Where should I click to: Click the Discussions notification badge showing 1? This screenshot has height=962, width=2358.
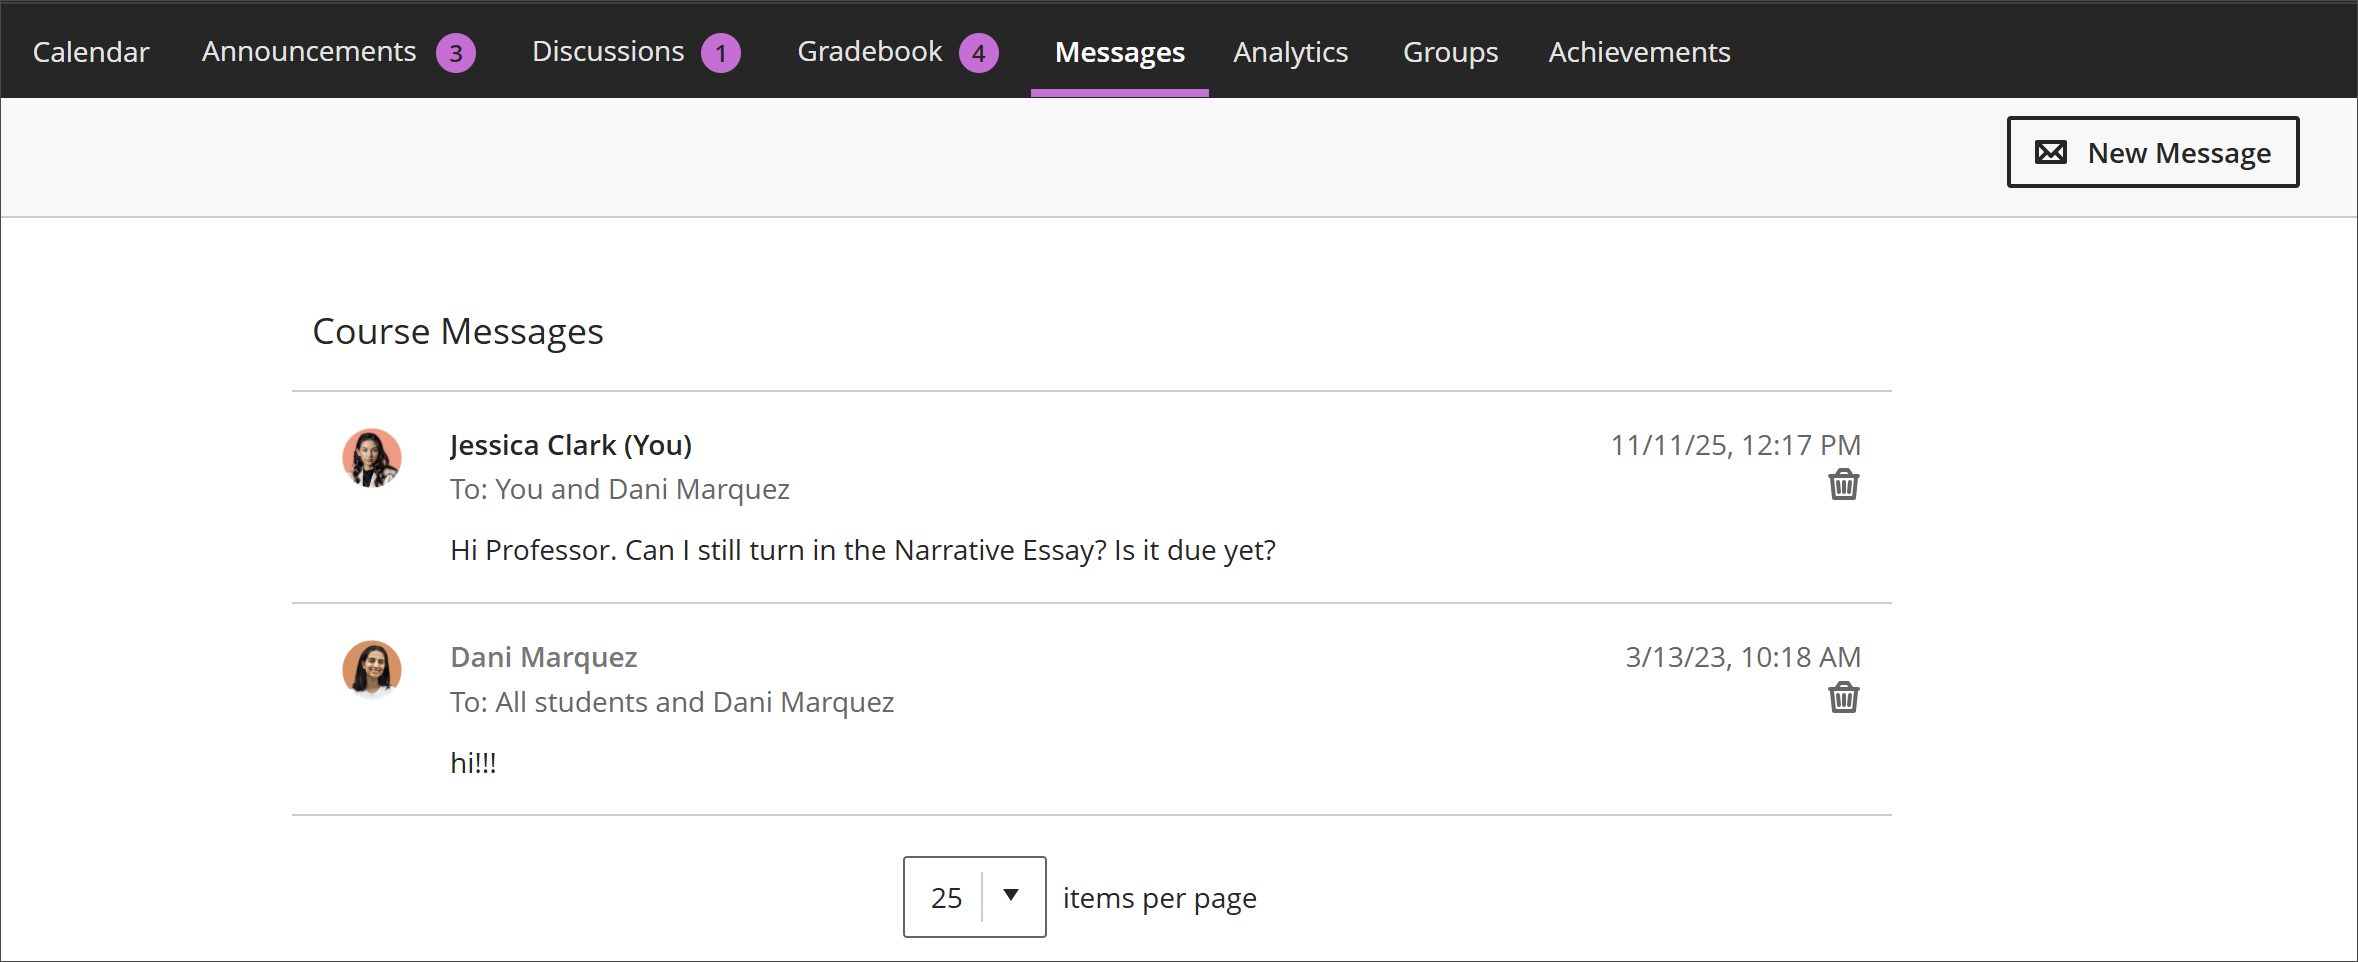click(x=722, y=52)
